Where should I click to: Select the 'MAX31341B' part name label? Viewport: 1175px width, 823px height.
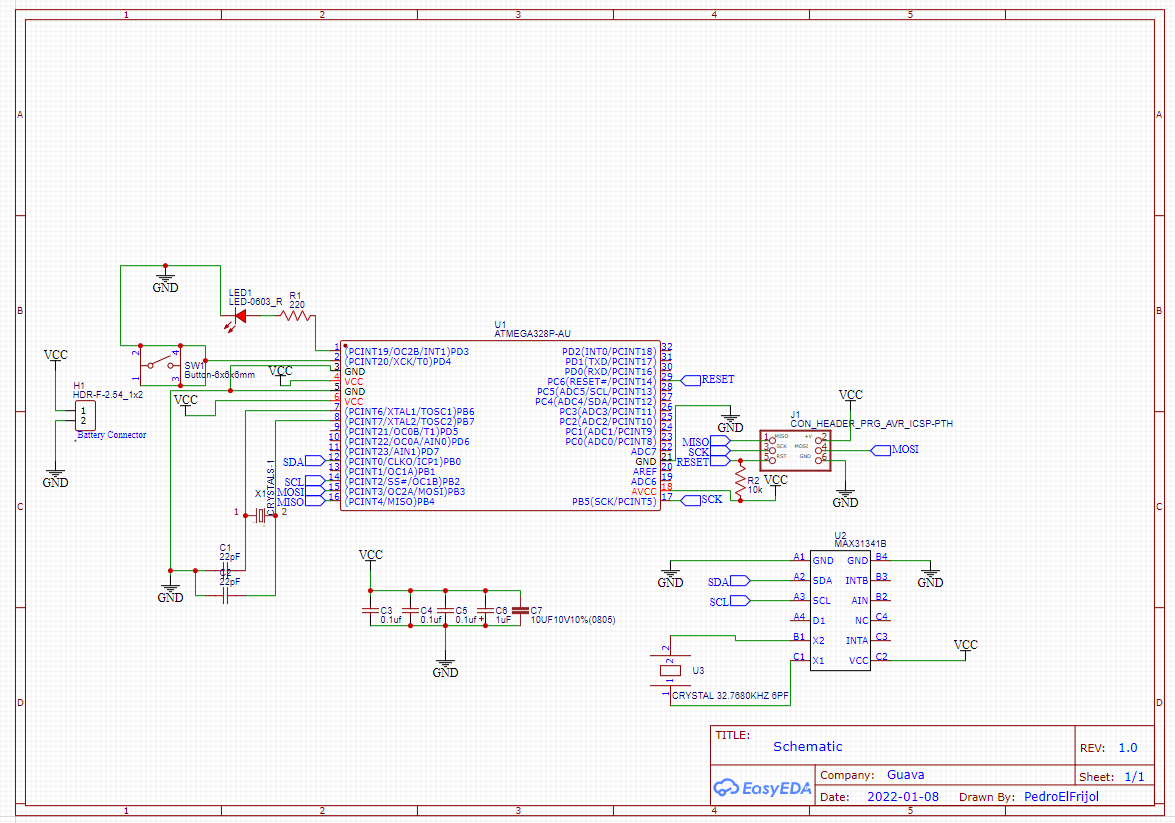pyautogui.click(x=860, y=544)
